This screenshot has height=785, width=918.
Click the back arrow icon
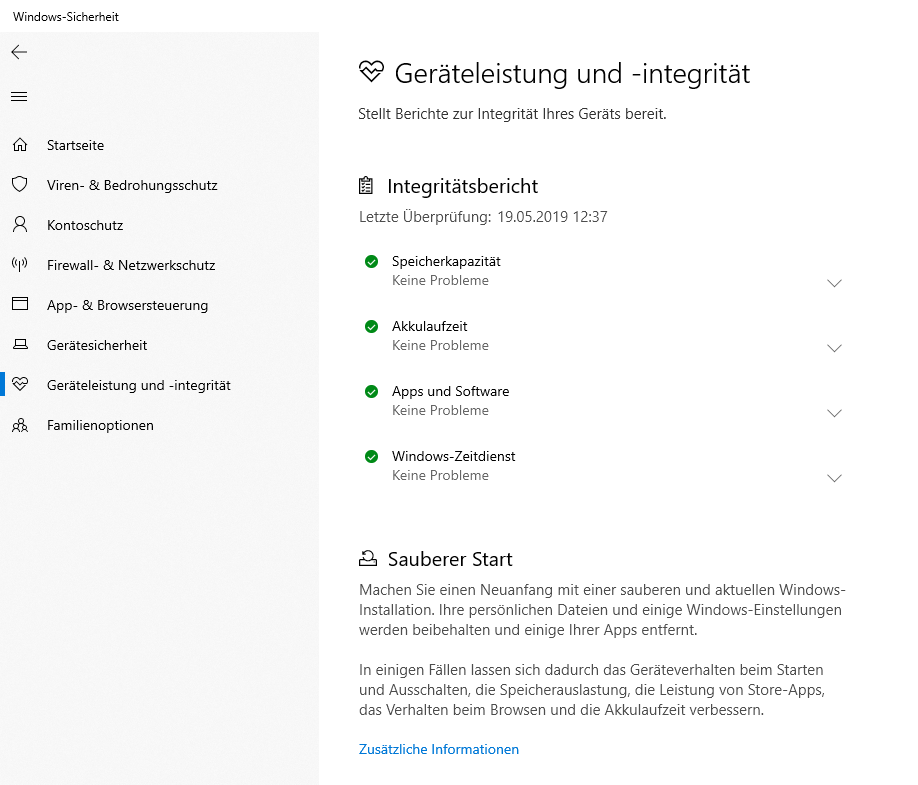pos(19,52)
